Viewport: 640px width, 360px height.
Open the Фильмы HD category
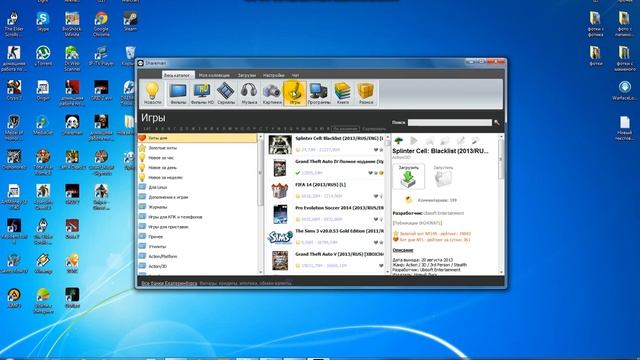point(202,93)
